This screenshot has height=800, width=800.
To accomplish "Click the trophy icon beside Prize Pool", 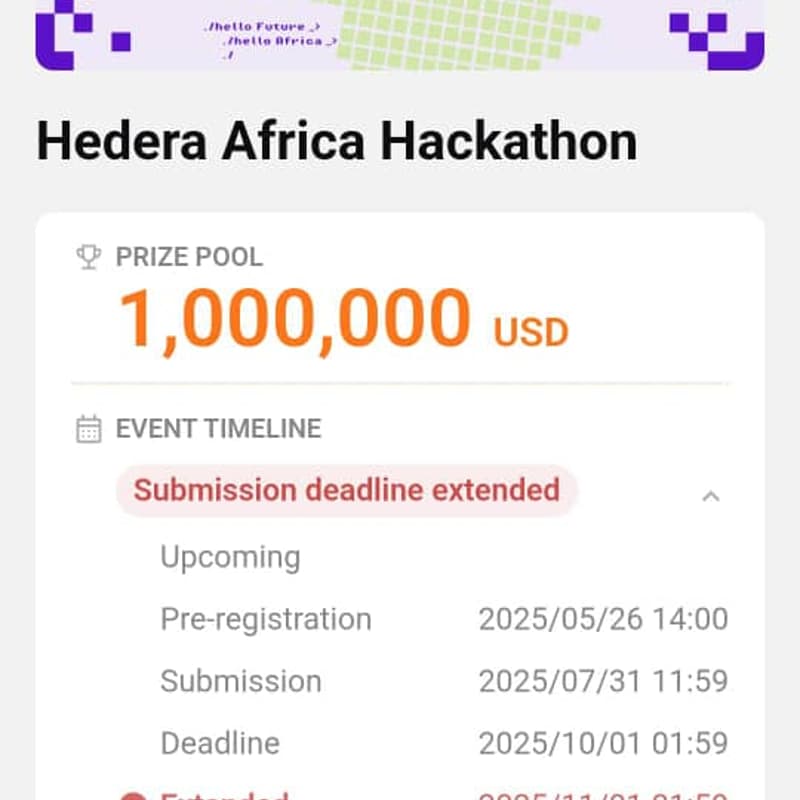I will (89, 257).
